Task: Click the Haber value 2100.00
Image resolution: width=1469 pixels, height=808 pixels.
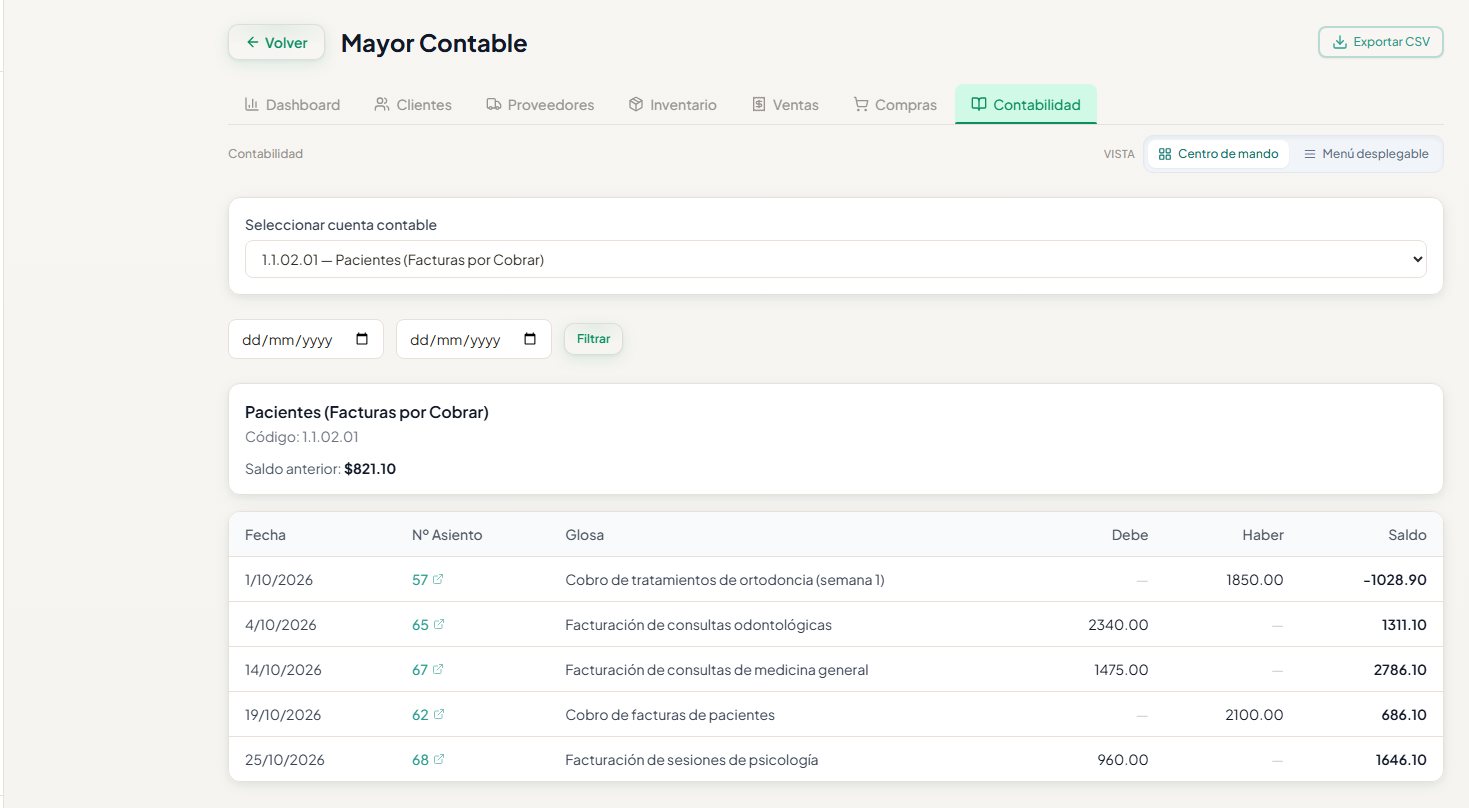Action: (x=1254, y=714)
